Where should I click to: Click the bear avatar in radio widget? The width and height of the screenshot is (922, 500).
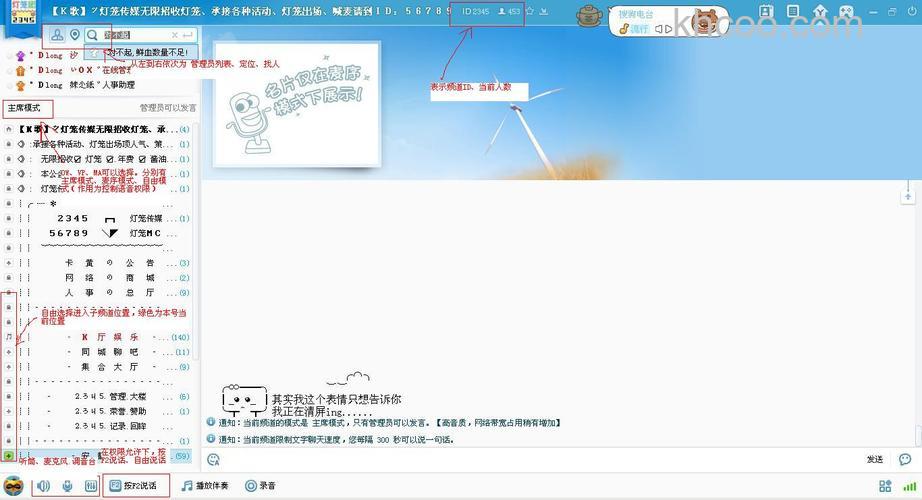[705, 21]
